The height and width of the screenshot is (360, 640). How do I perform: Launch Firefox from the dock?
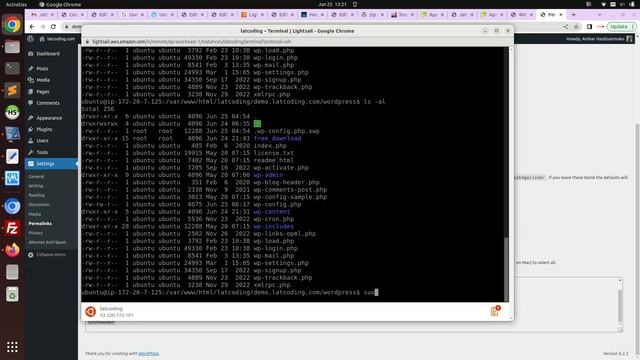[x=12, y=250]
